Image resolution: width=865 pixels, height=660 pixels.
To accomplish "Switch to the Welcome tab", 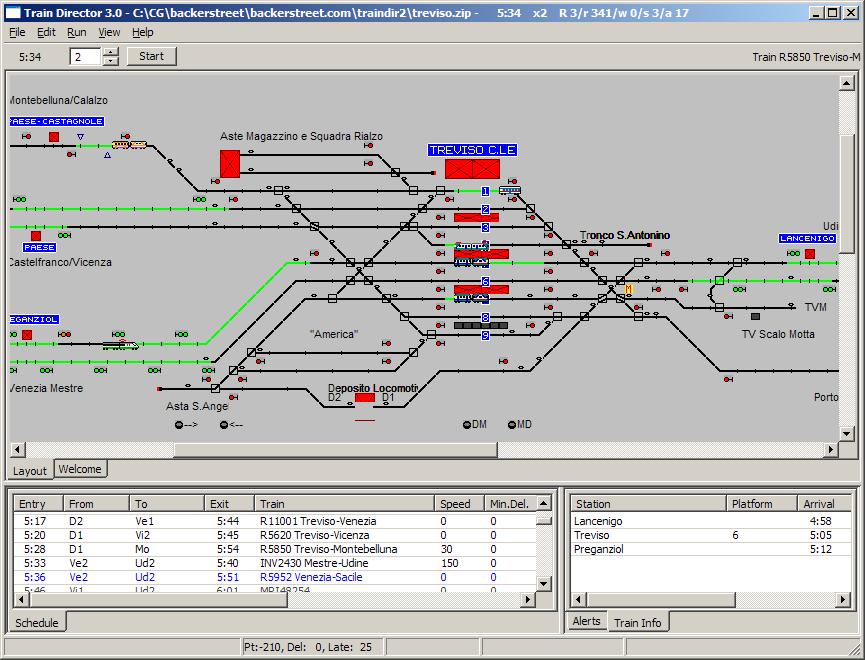I will click(80, 469).
